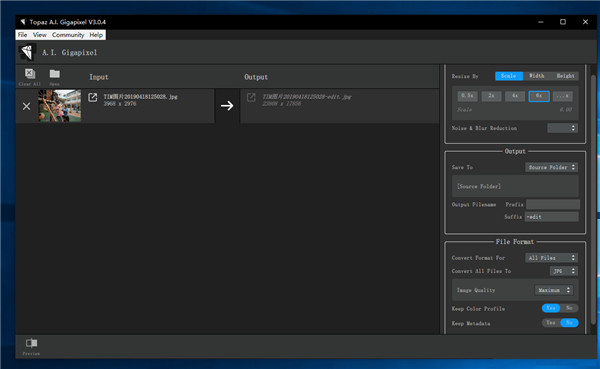Choose the 4x scale button
600x369 pixels.
[x=515, y=96]
